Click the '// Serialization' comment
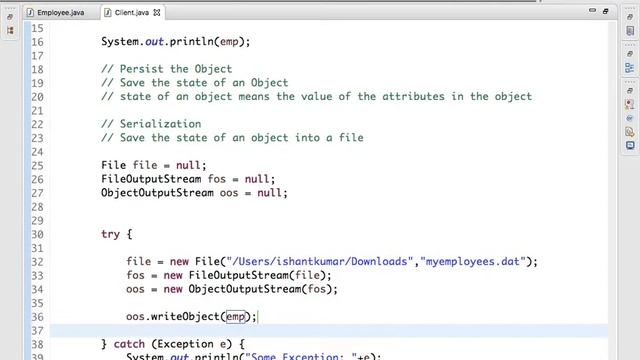This screenshot has height=360, width=640. [x=151, y=124]
